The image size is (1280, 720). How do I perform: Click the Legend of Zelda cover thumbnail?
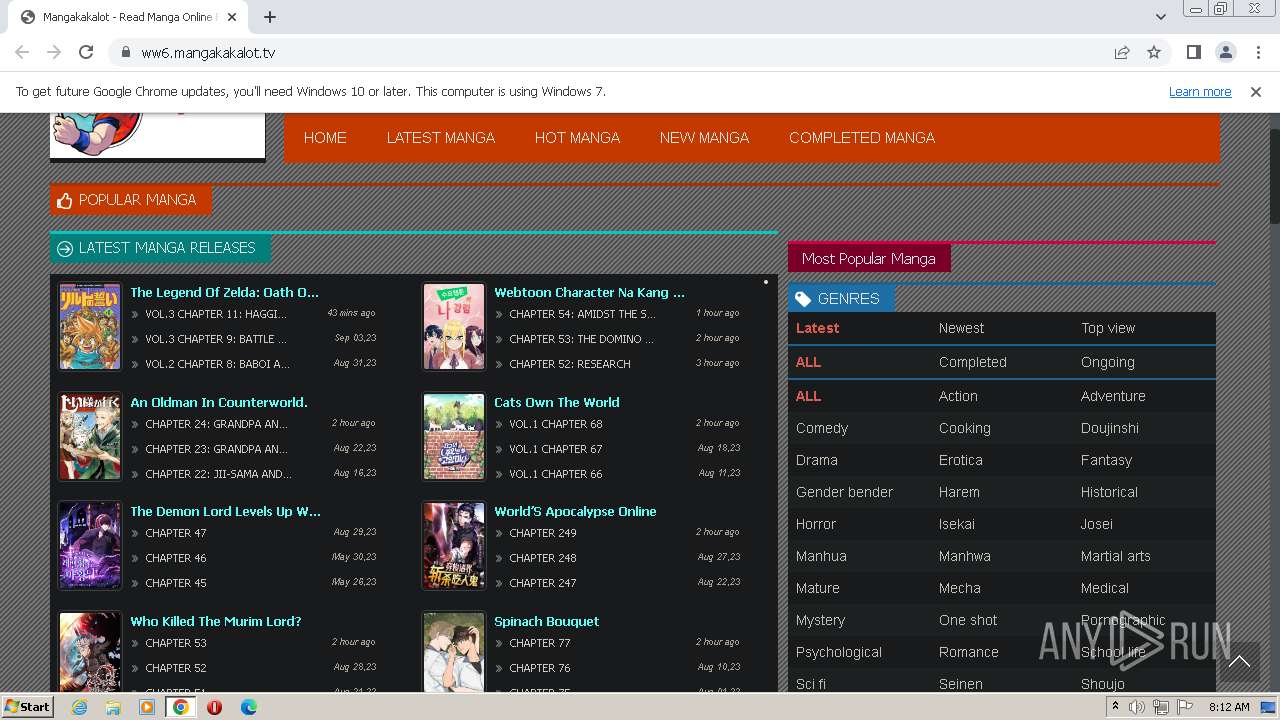(x=90, y=326)
